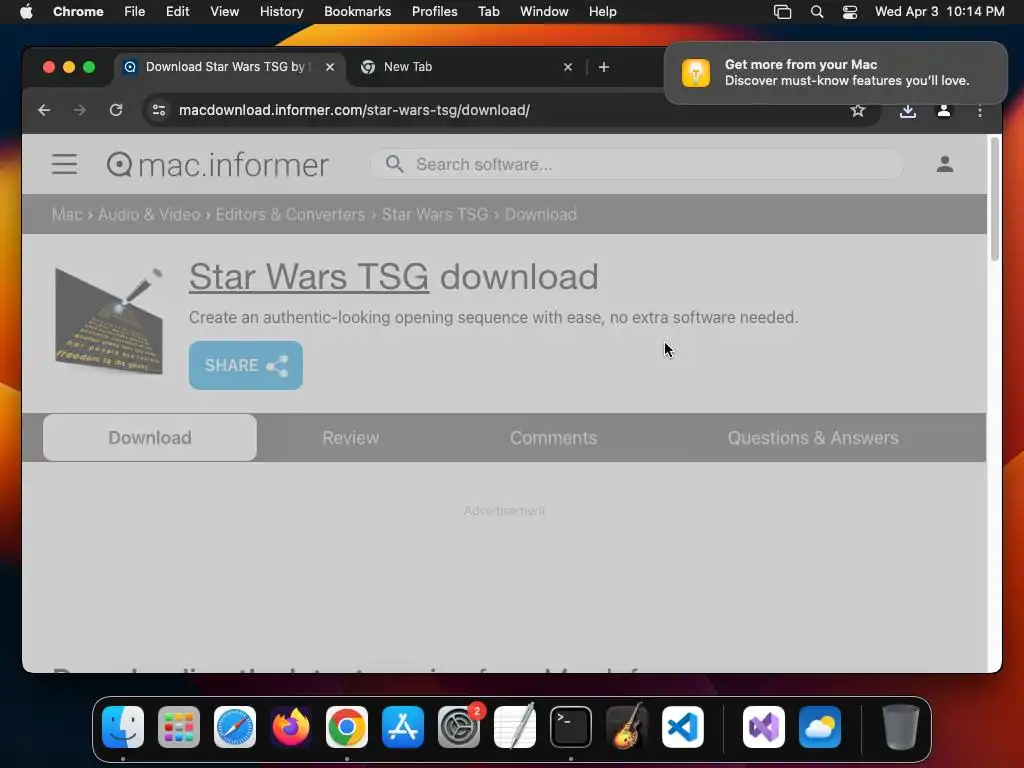The image size is (1024, 768).
Task: Click the Get more from your Mac notification
Action: (835, 72)
